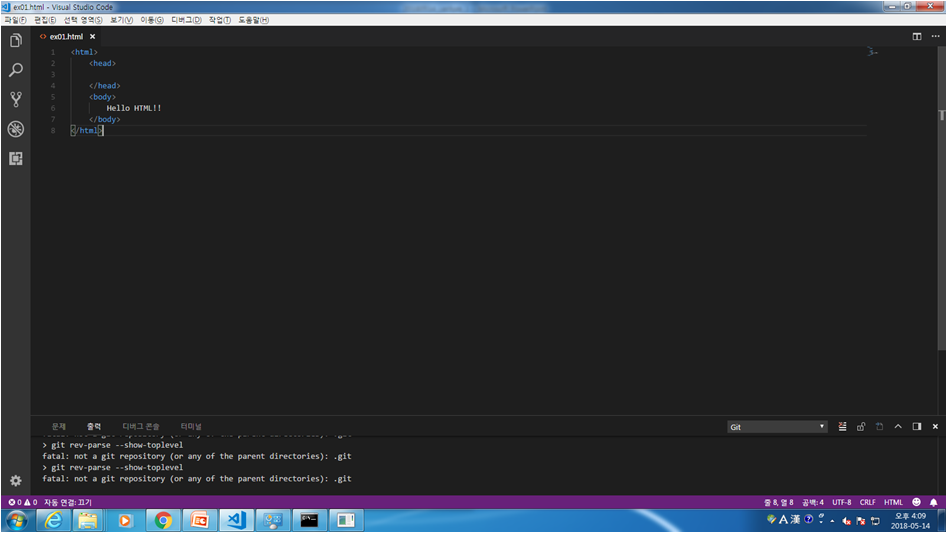Click the line and column position in the status bar
The width and height of the screenshot is (947, 533).
pos(778,502)
